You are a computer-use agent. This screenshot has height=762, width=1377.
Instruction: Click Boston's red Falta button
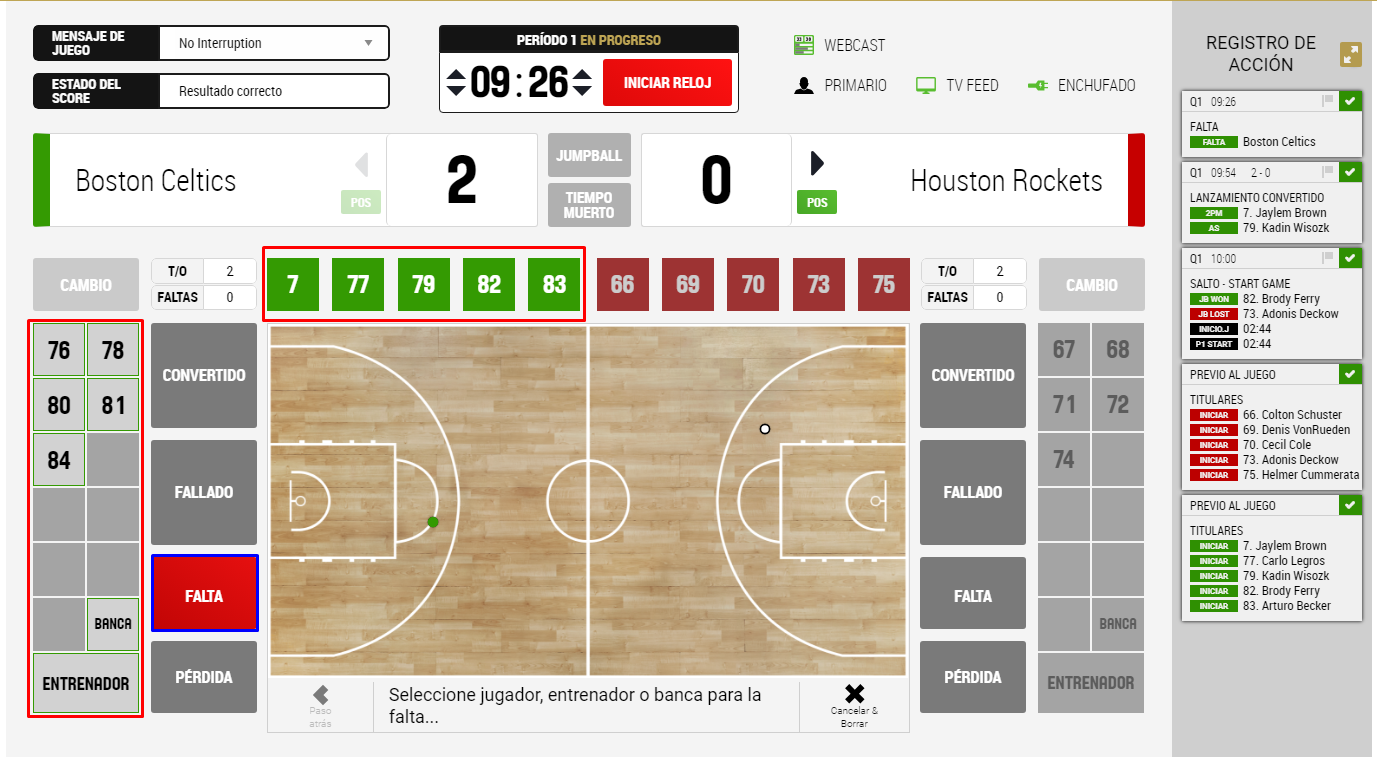click(x=205, y=594)
